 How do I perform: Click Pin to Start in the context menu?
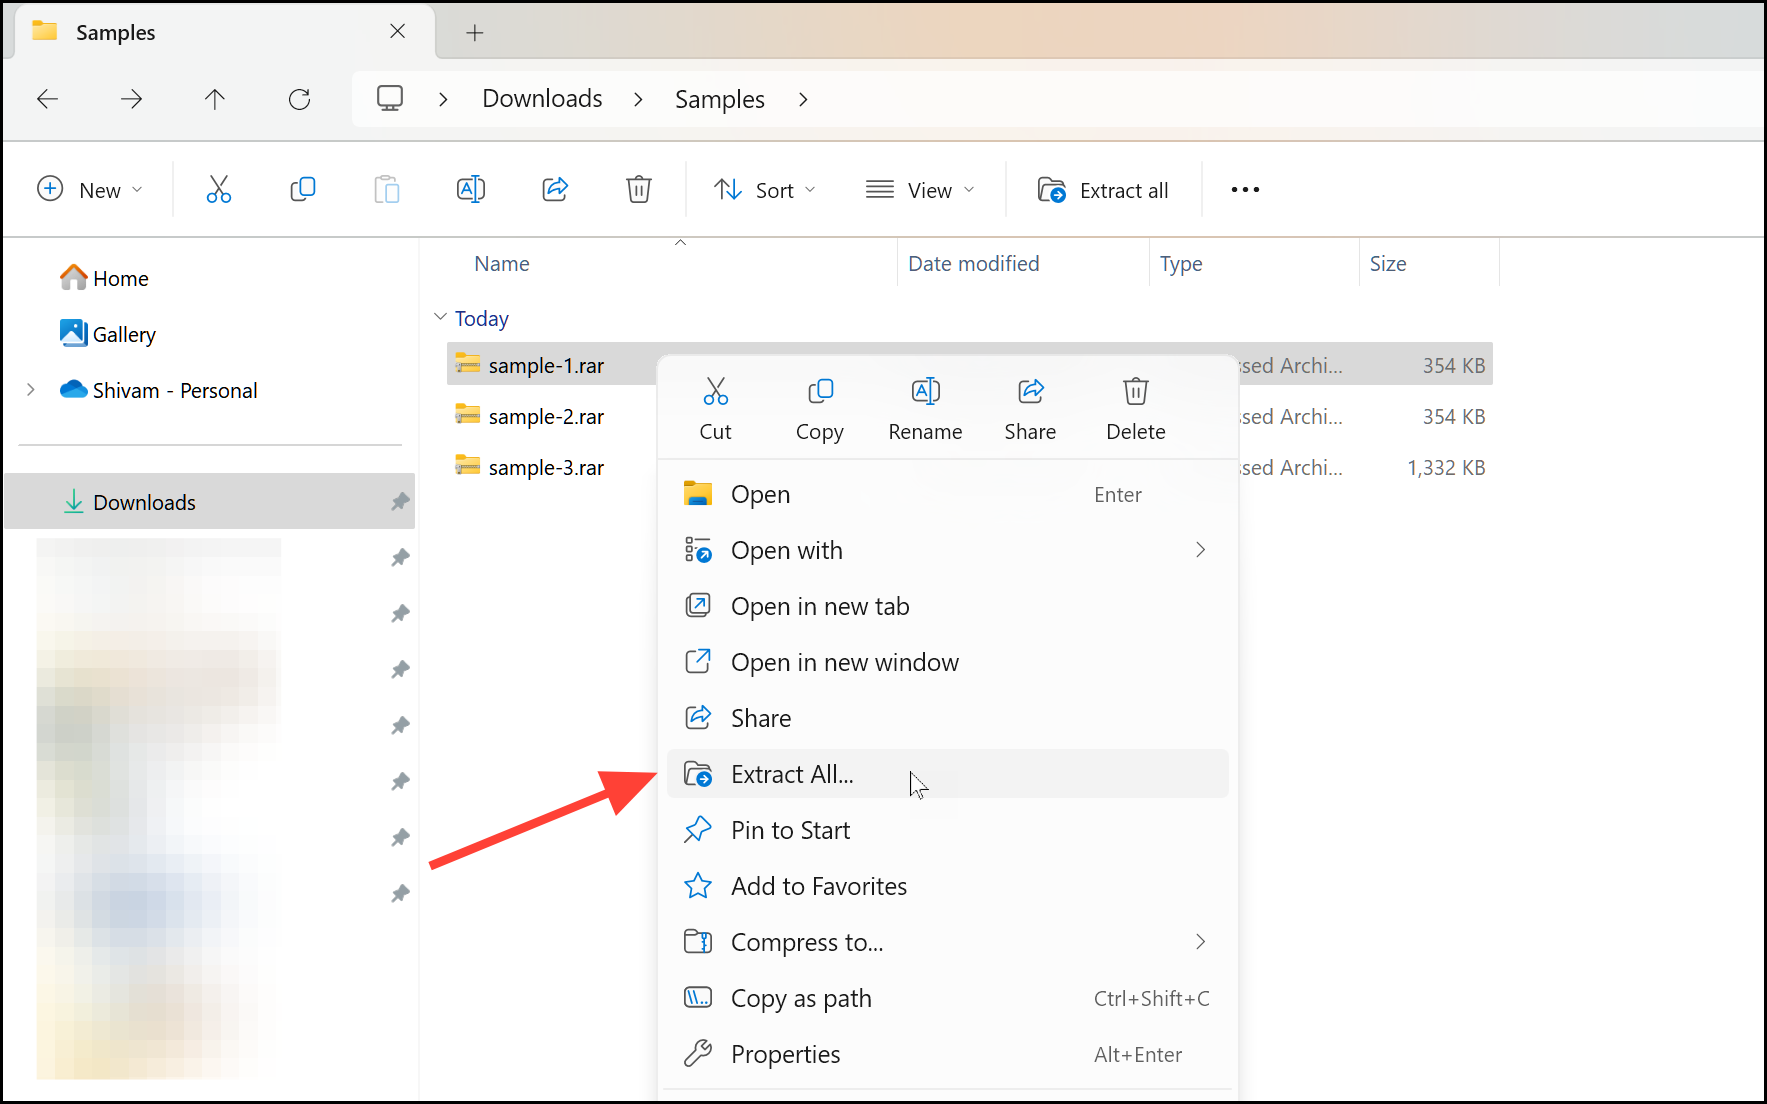pyautogui.click(x=790, y=829)
